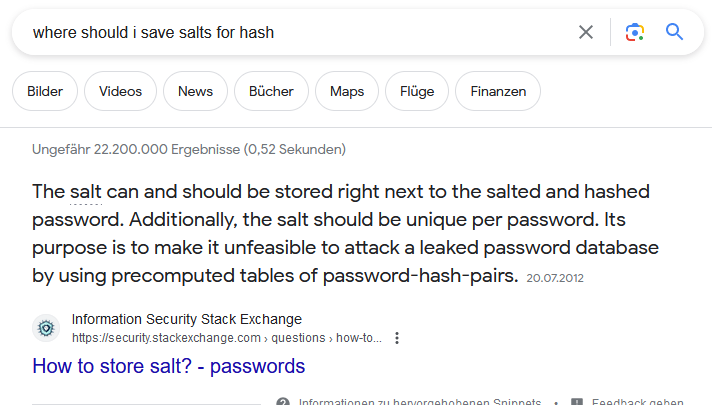Switch to the Videos filter
Screen dimensions: 712x405
pyautogui.click(x=120, y=91)
